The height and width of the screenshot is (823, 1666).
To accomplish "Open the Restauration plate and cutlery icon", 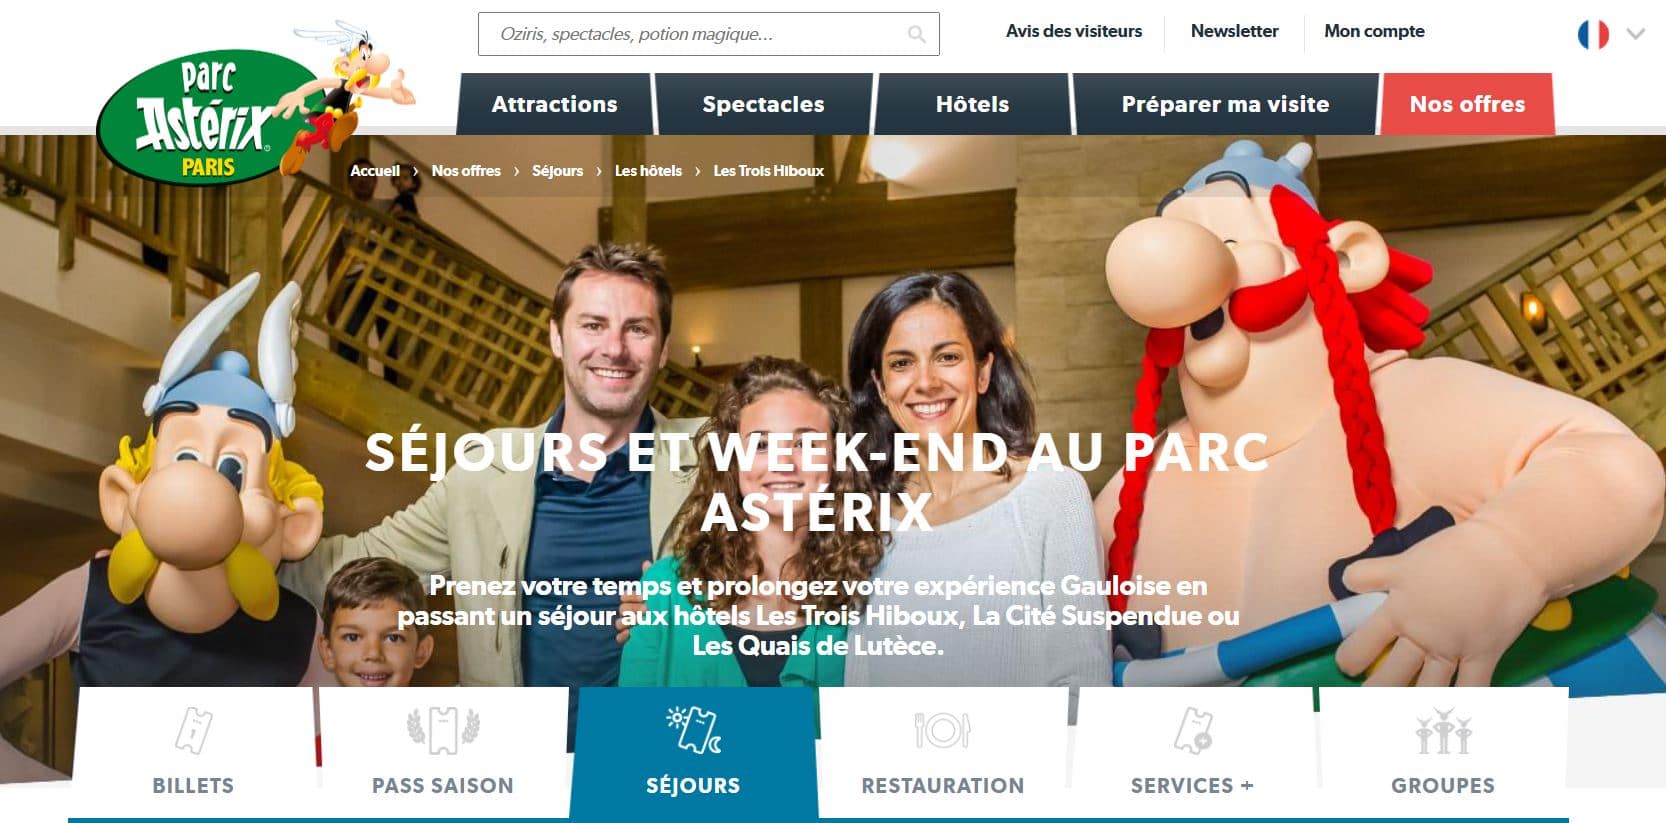I will (942, 730).
